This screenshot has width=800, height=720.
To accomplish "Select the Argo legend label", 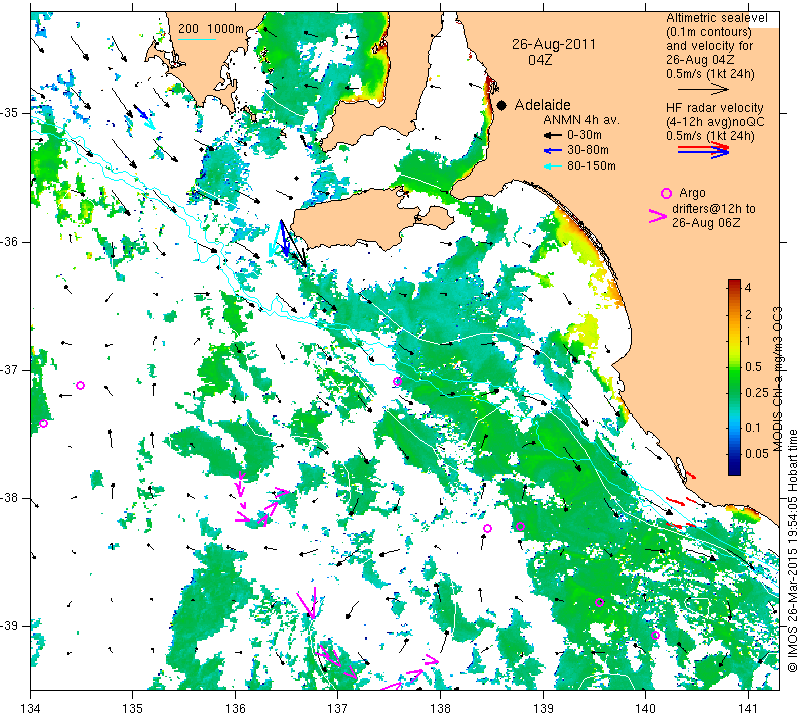I will click(692, 193).
